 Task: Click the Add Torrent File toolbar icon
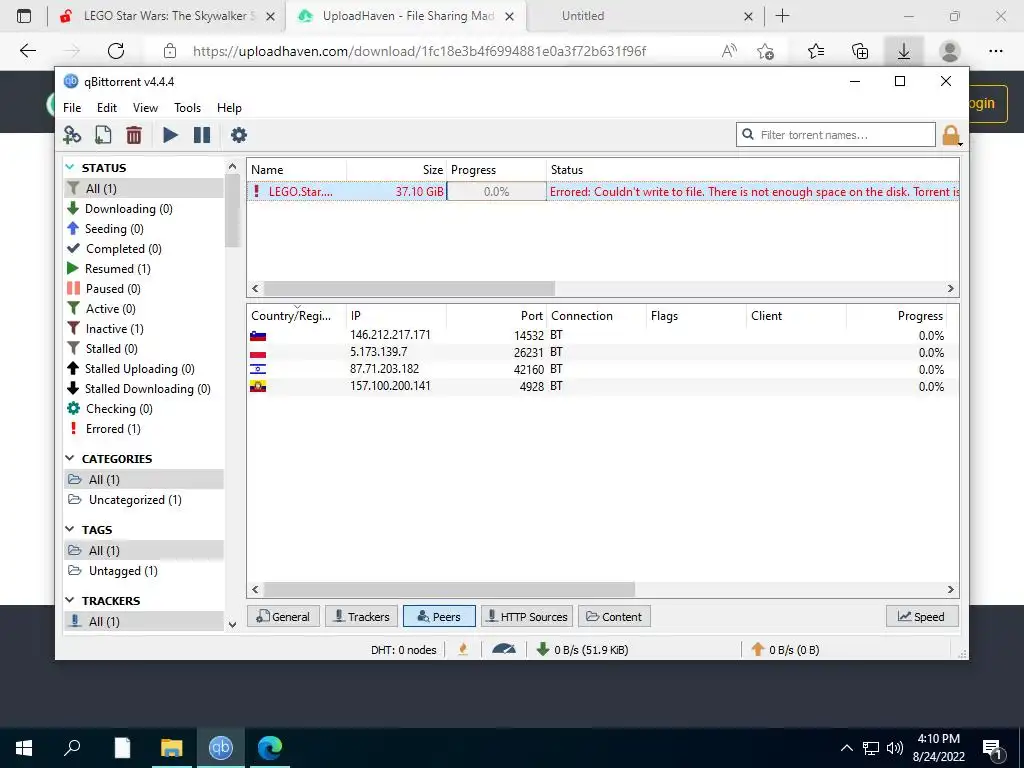tap(103, 135)
